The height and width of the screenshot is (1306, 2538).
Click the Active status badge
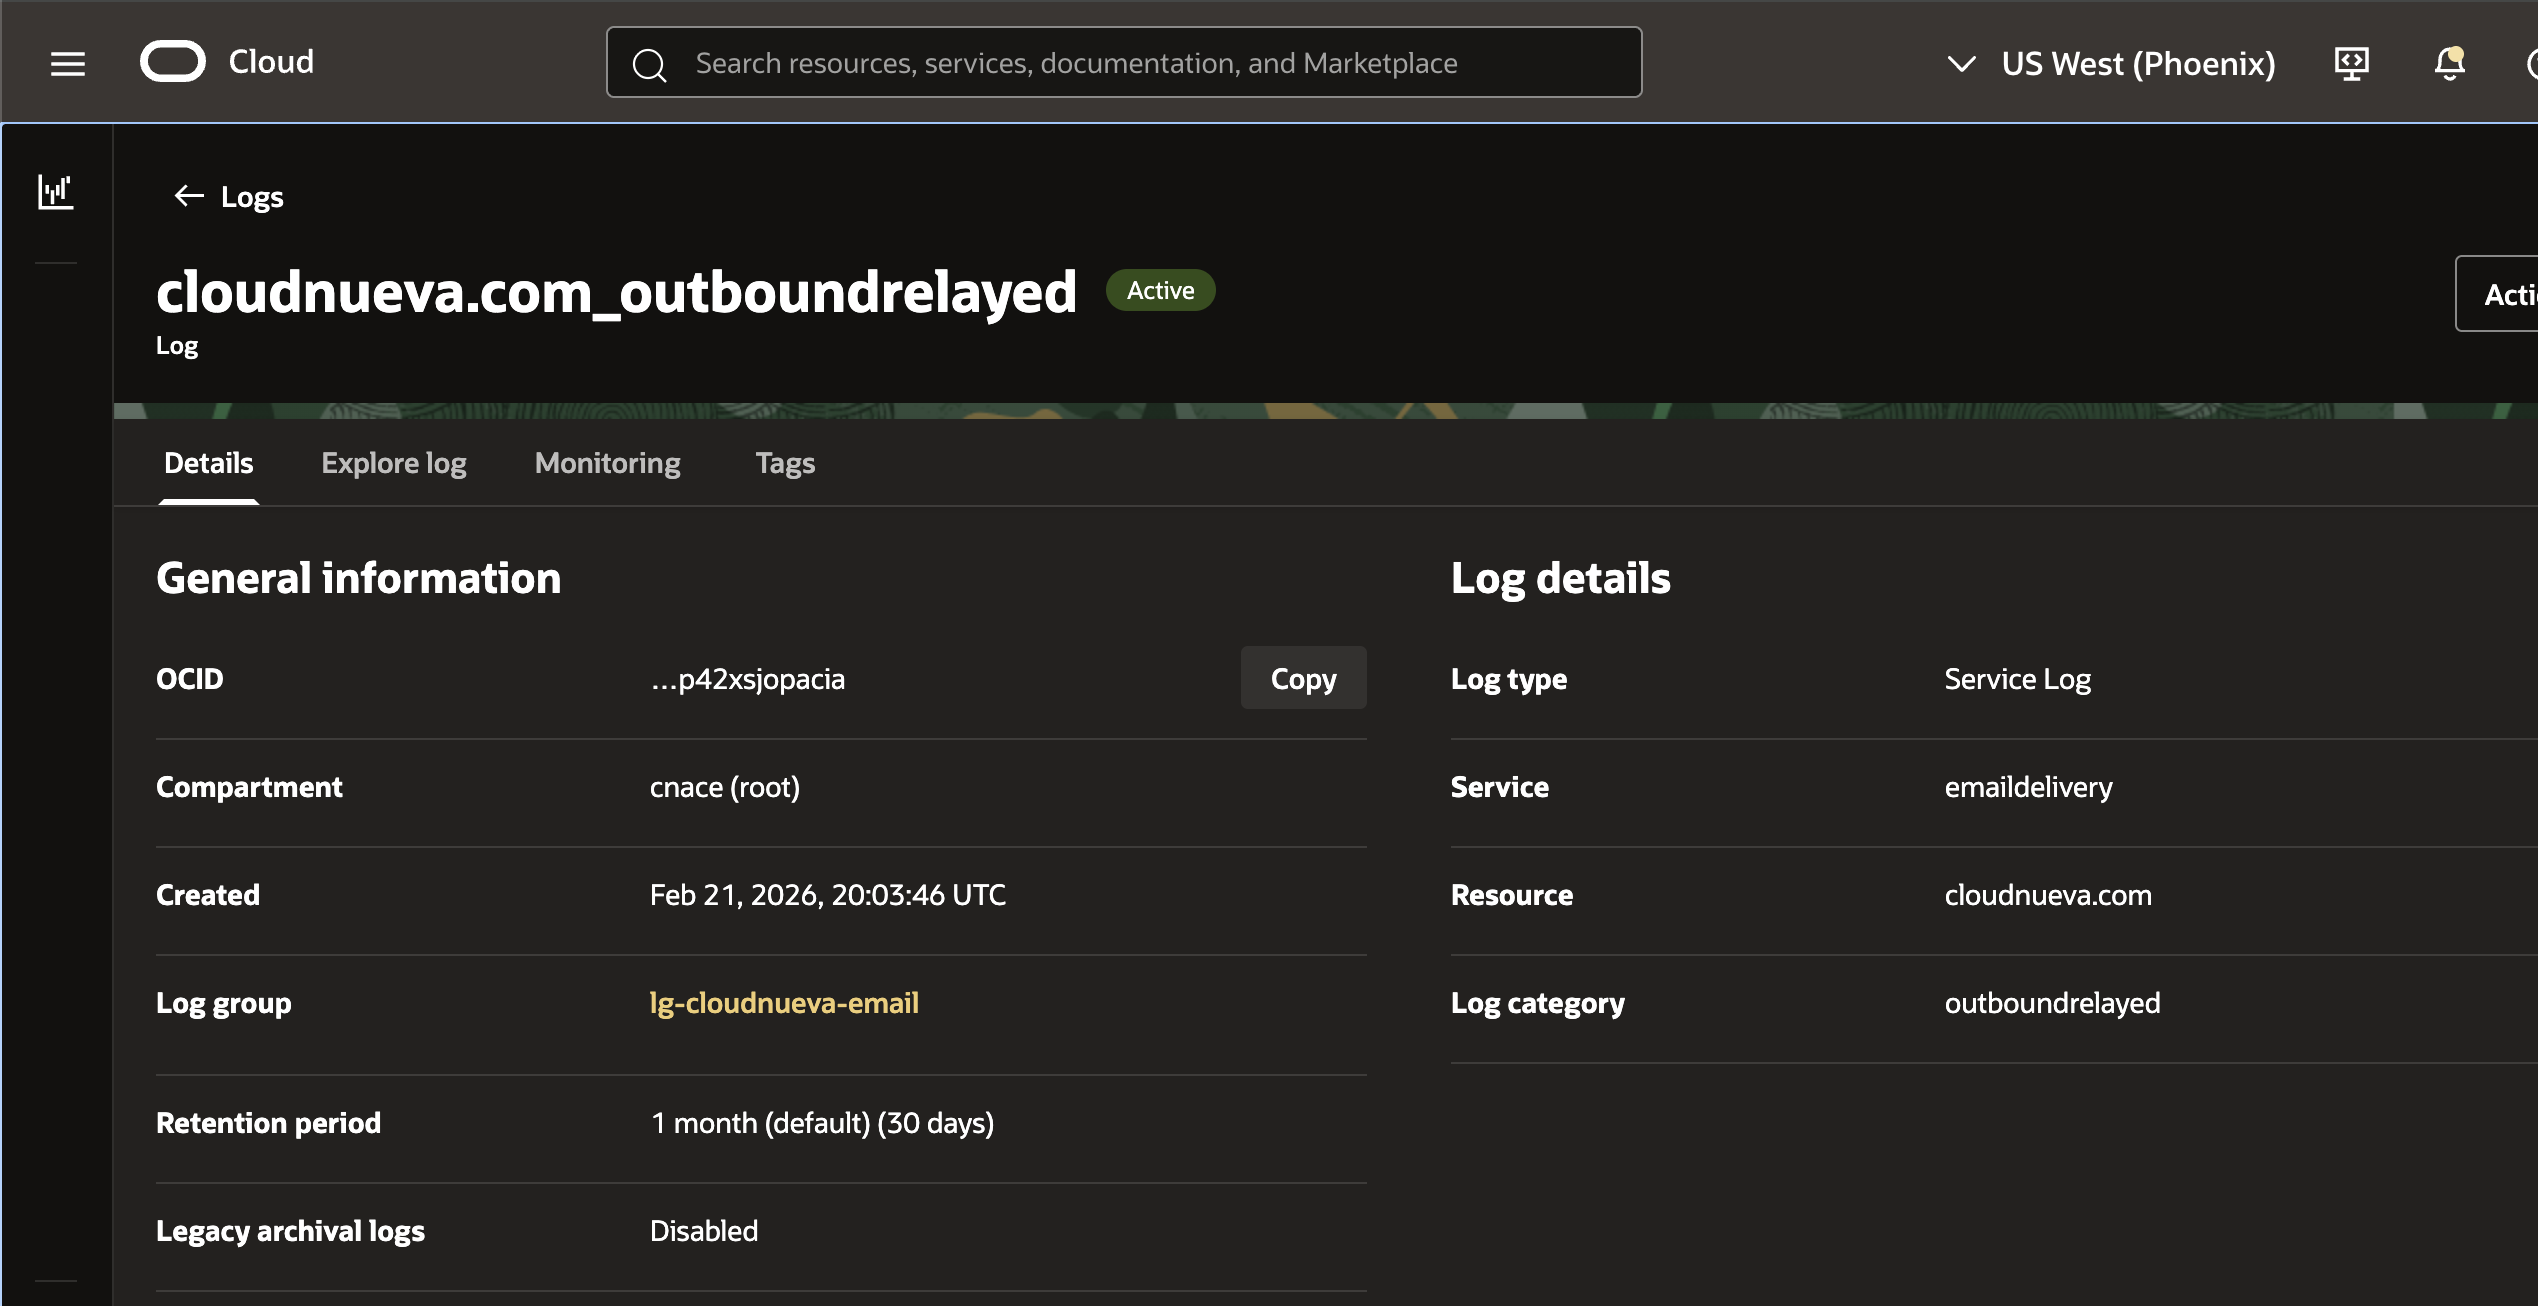tap(1160, 290)
